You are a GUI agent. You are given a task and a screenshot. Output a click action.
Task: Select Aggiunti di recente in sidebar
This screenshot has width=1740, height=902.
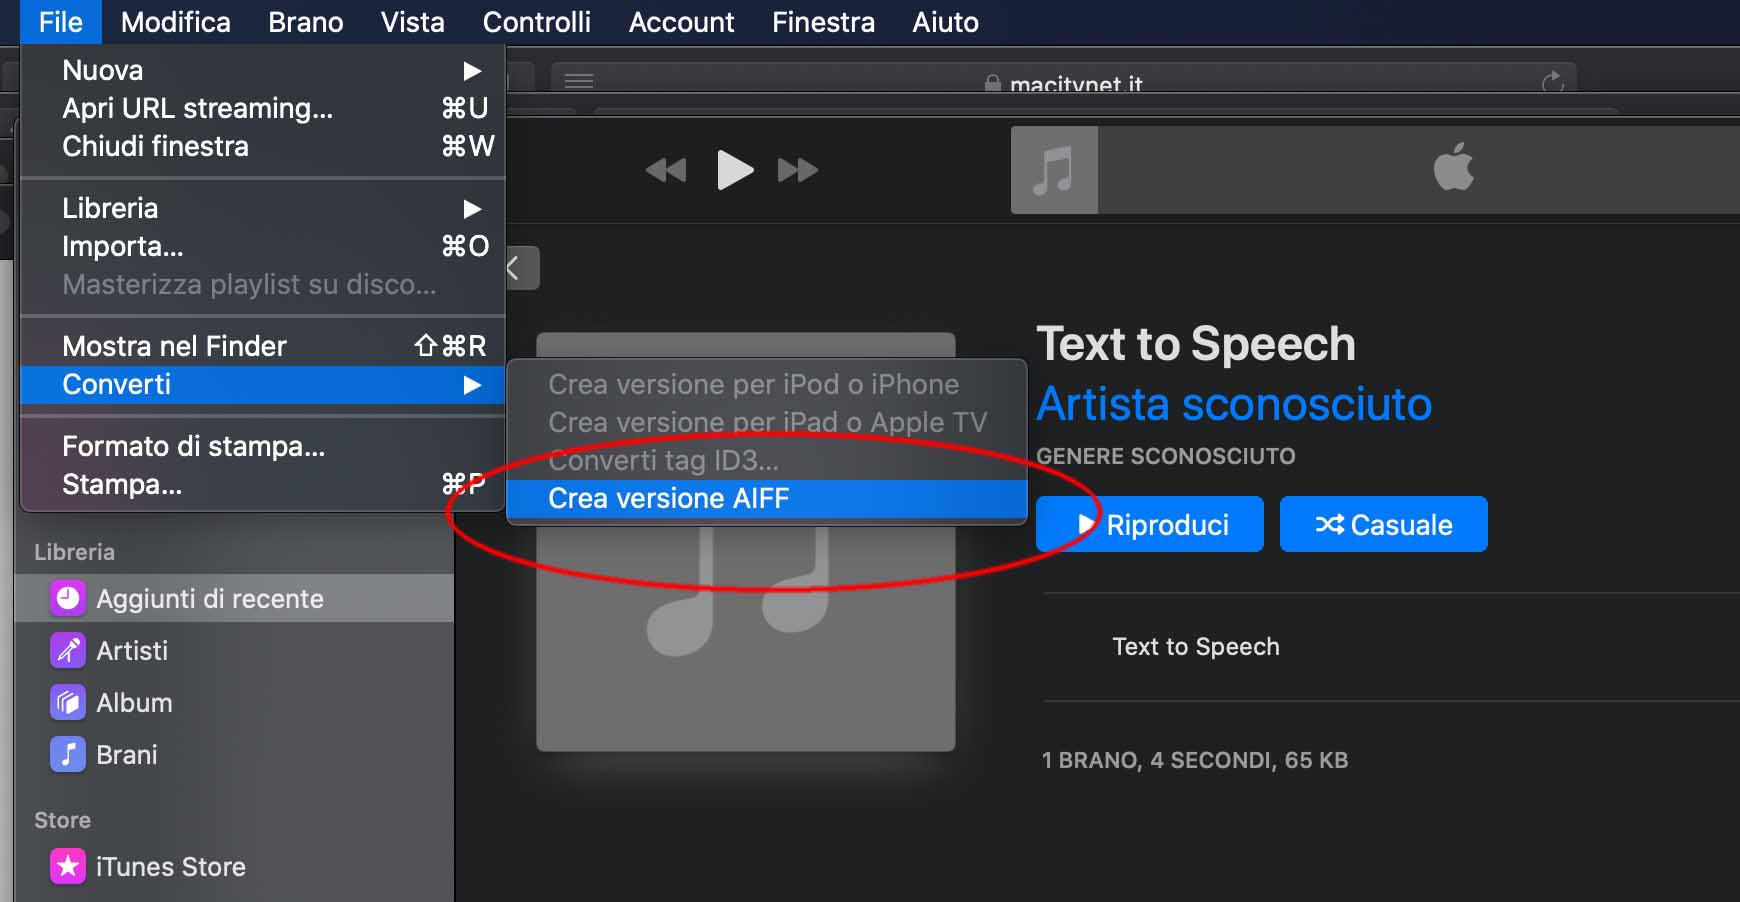tap(235, 598)
